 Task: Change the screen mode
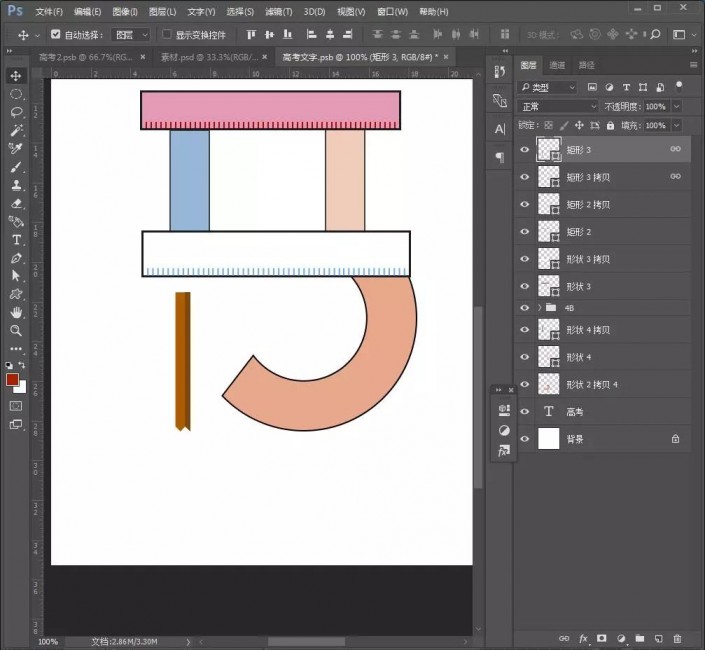coord(16,424)
